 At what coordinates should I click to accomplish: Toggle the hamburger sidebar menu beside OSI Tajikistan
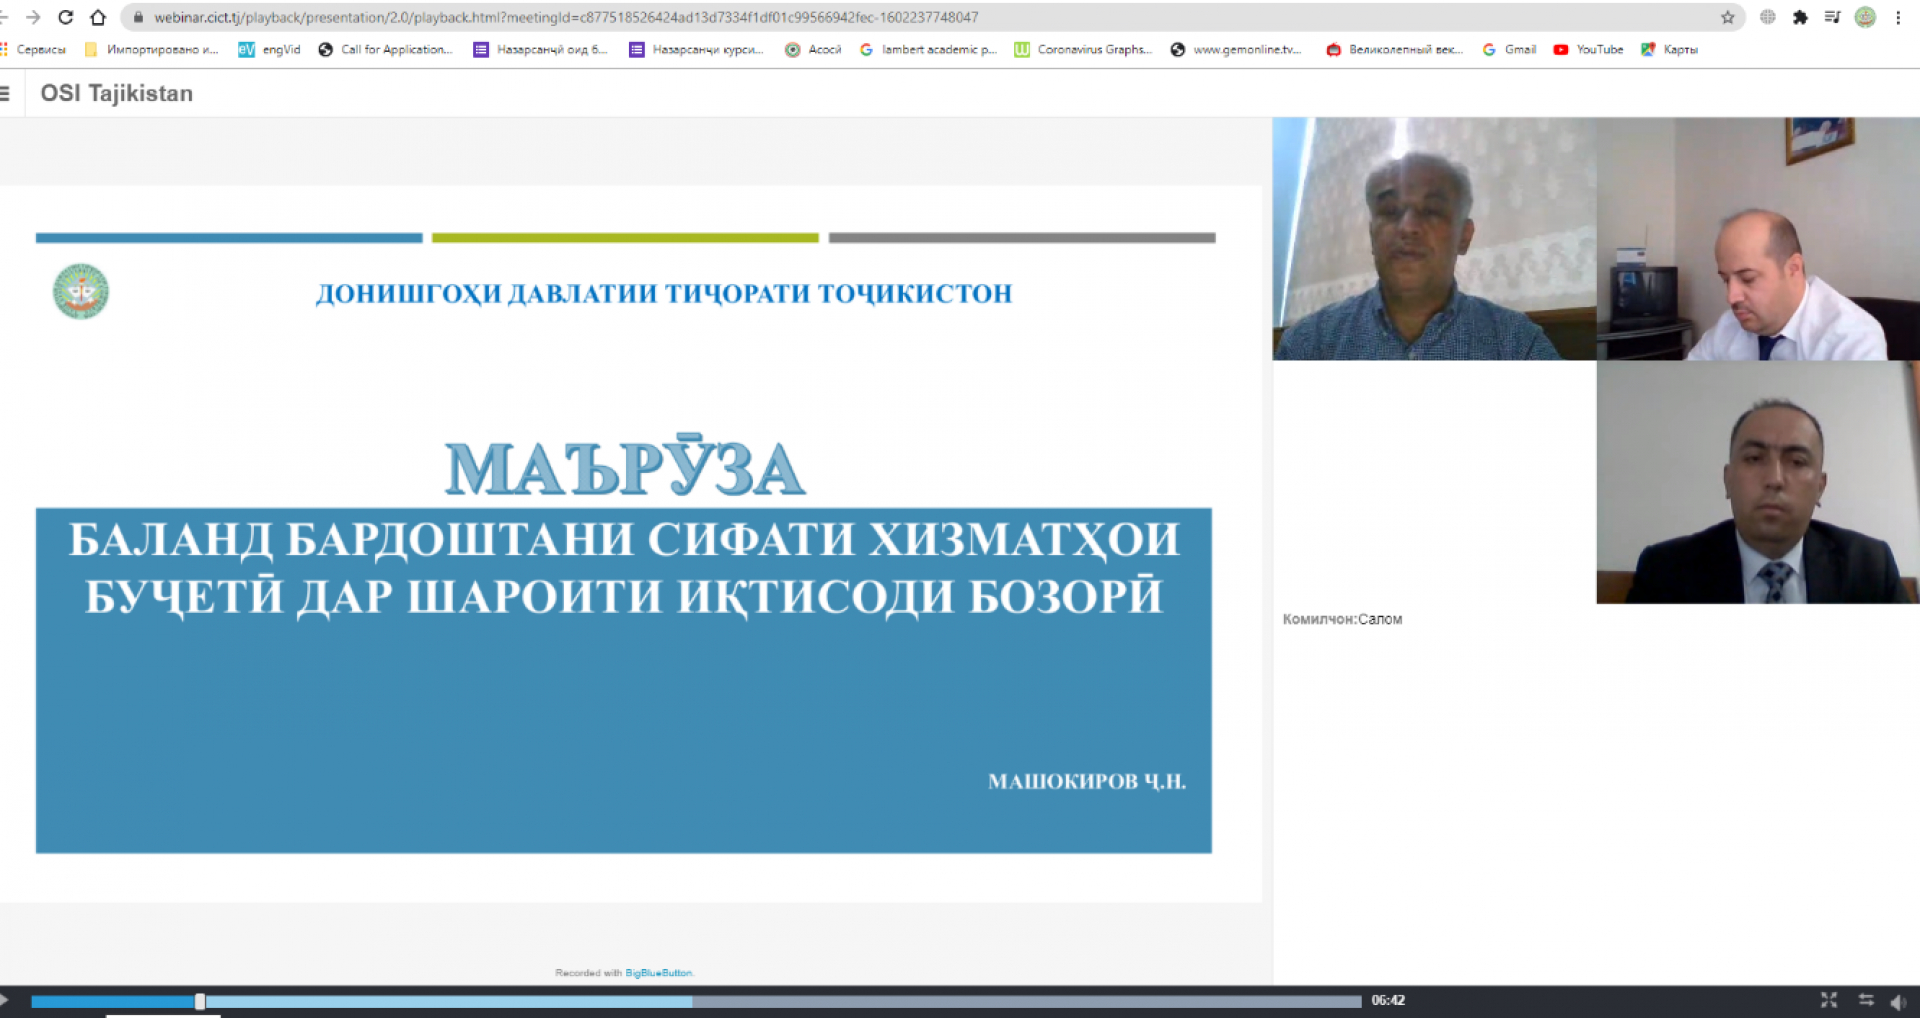(5, 93)
